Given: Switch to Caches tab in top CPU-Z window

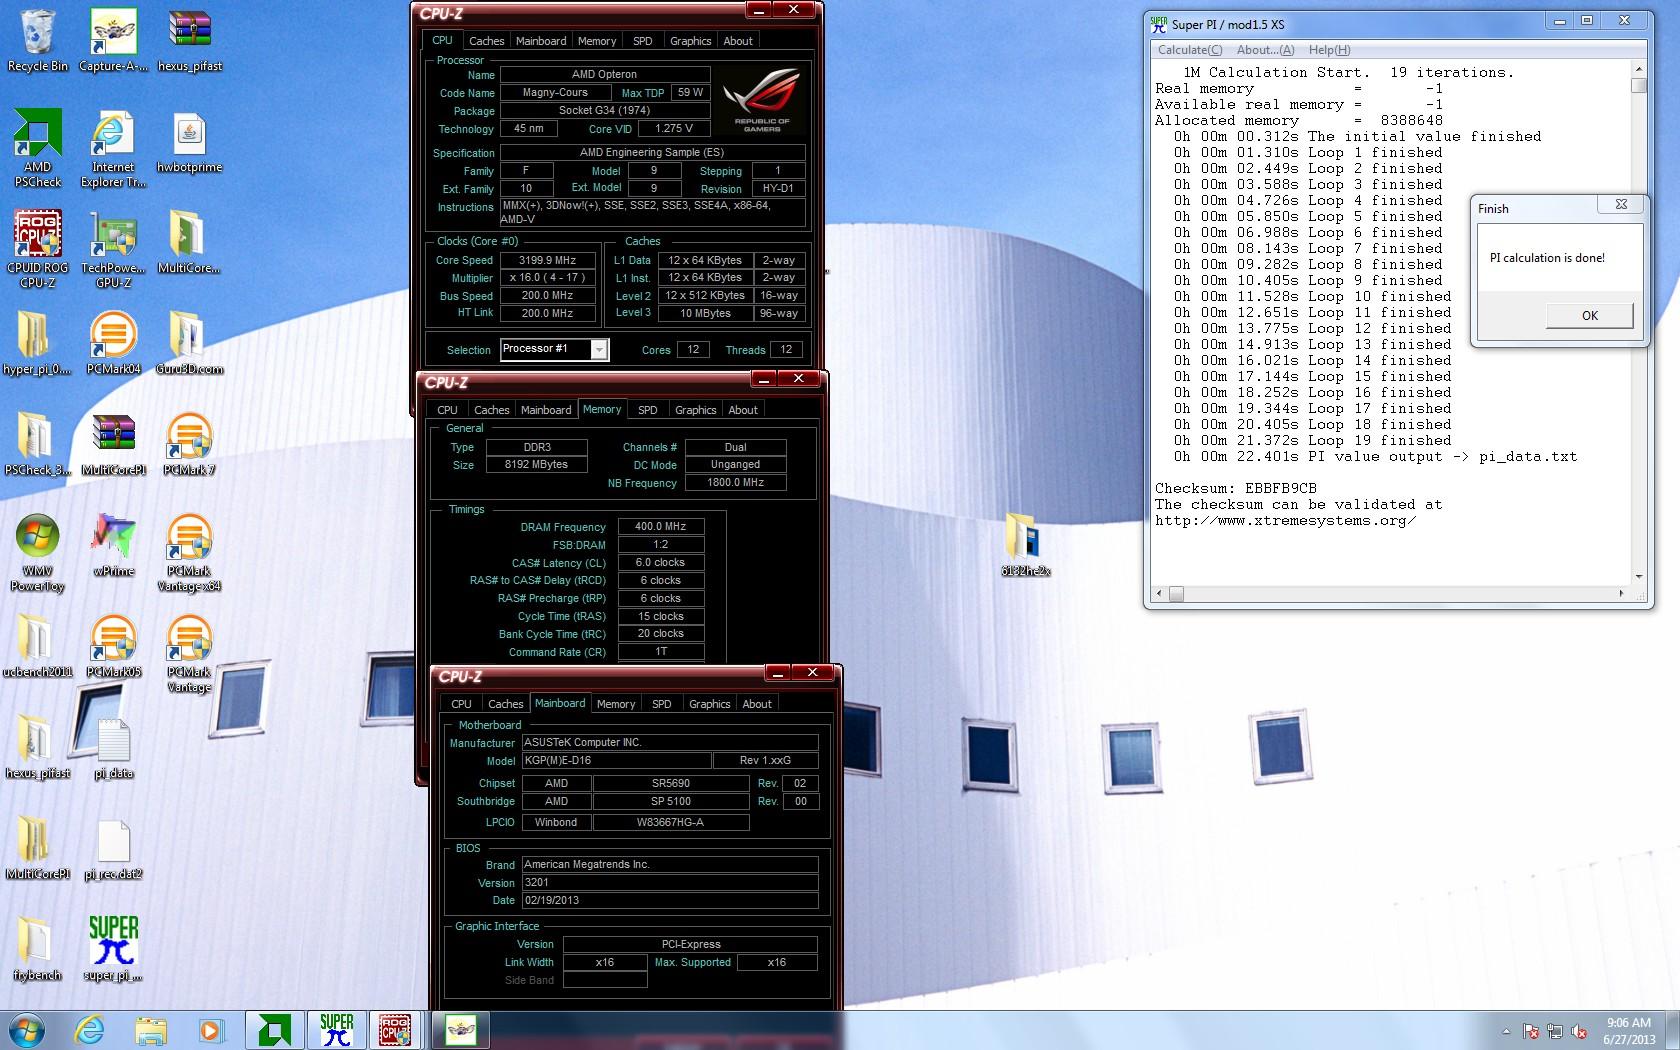Looking at the screenshot, I should click(x=486, y=41).
